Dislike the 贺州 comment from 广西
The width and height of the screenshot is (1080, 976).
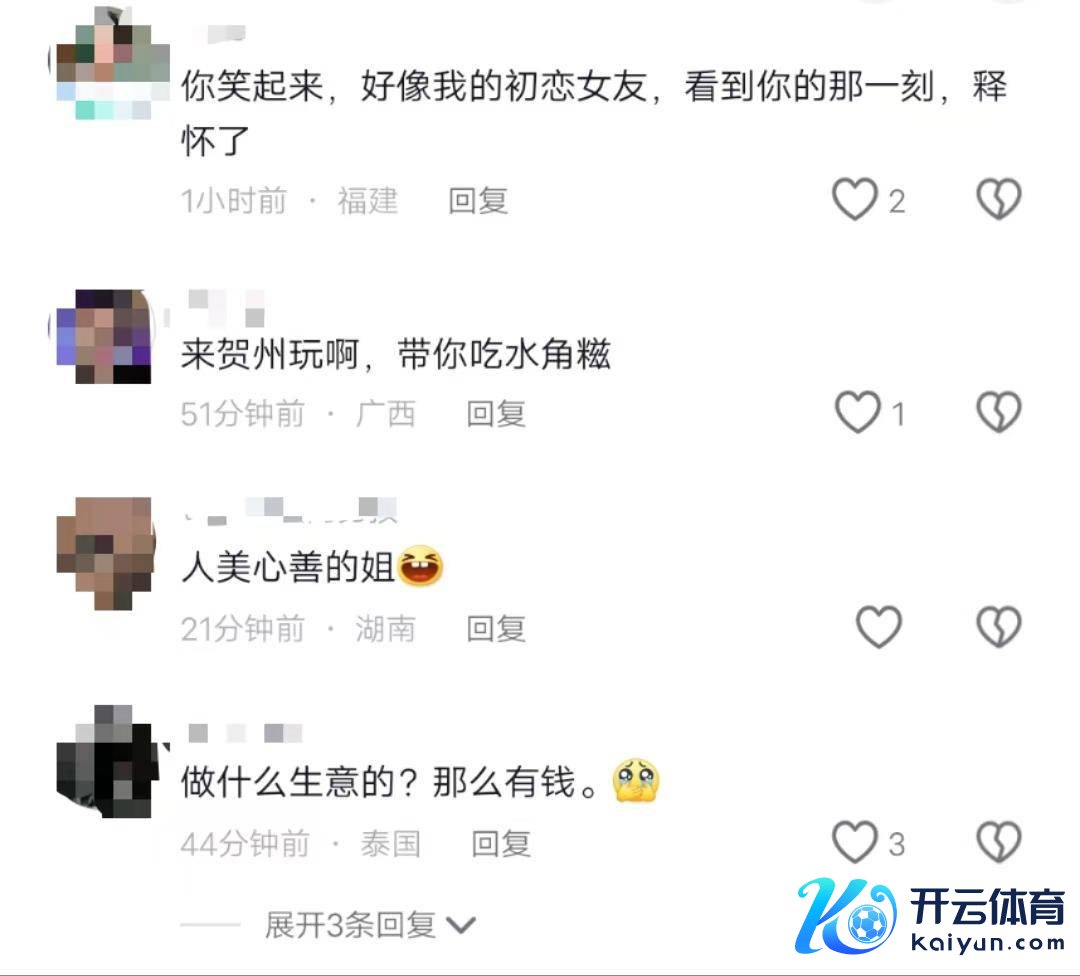[999, 413]
